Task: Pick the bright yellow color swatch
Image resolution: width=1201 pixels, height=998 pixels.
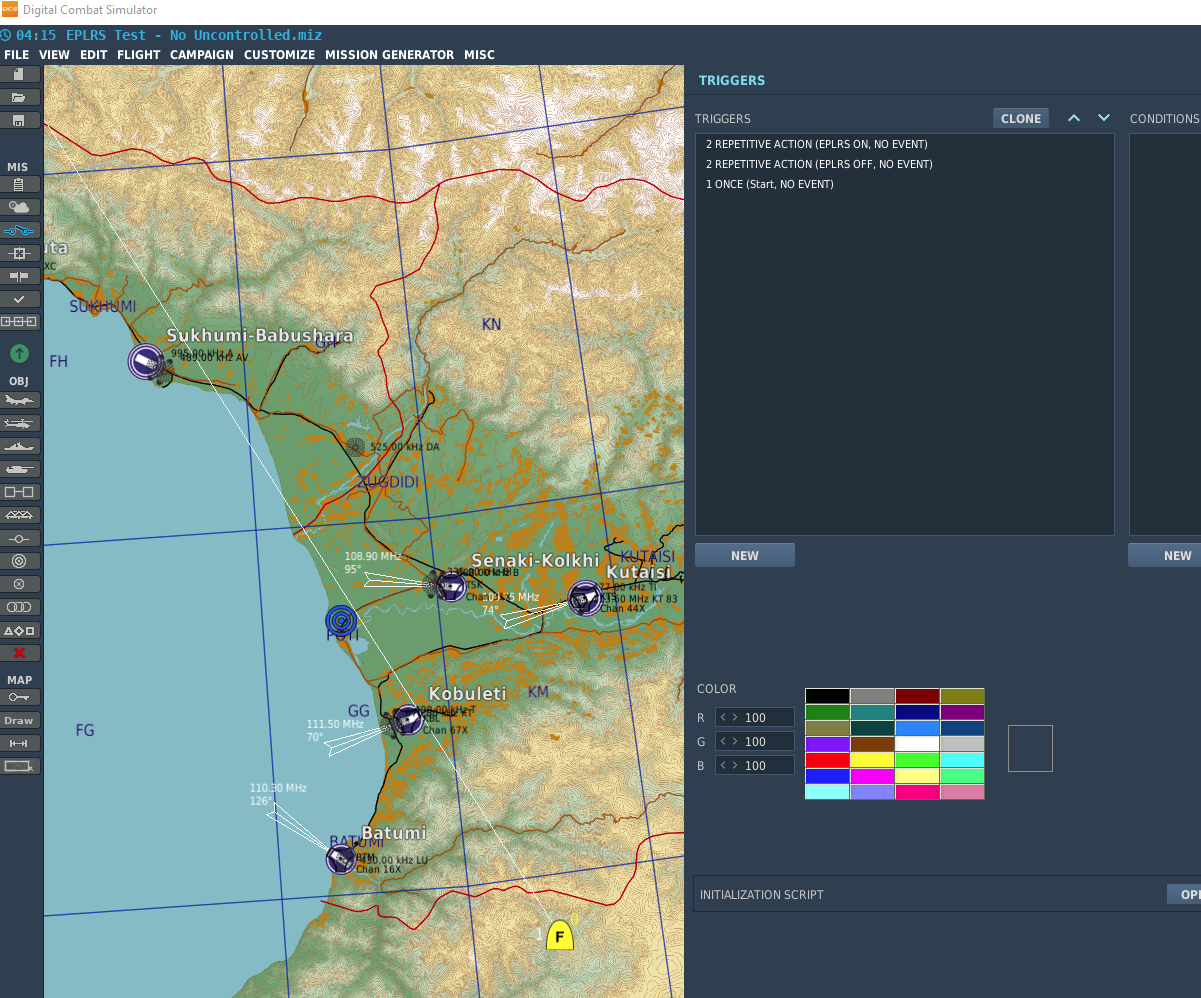Action: pos(872,760)
